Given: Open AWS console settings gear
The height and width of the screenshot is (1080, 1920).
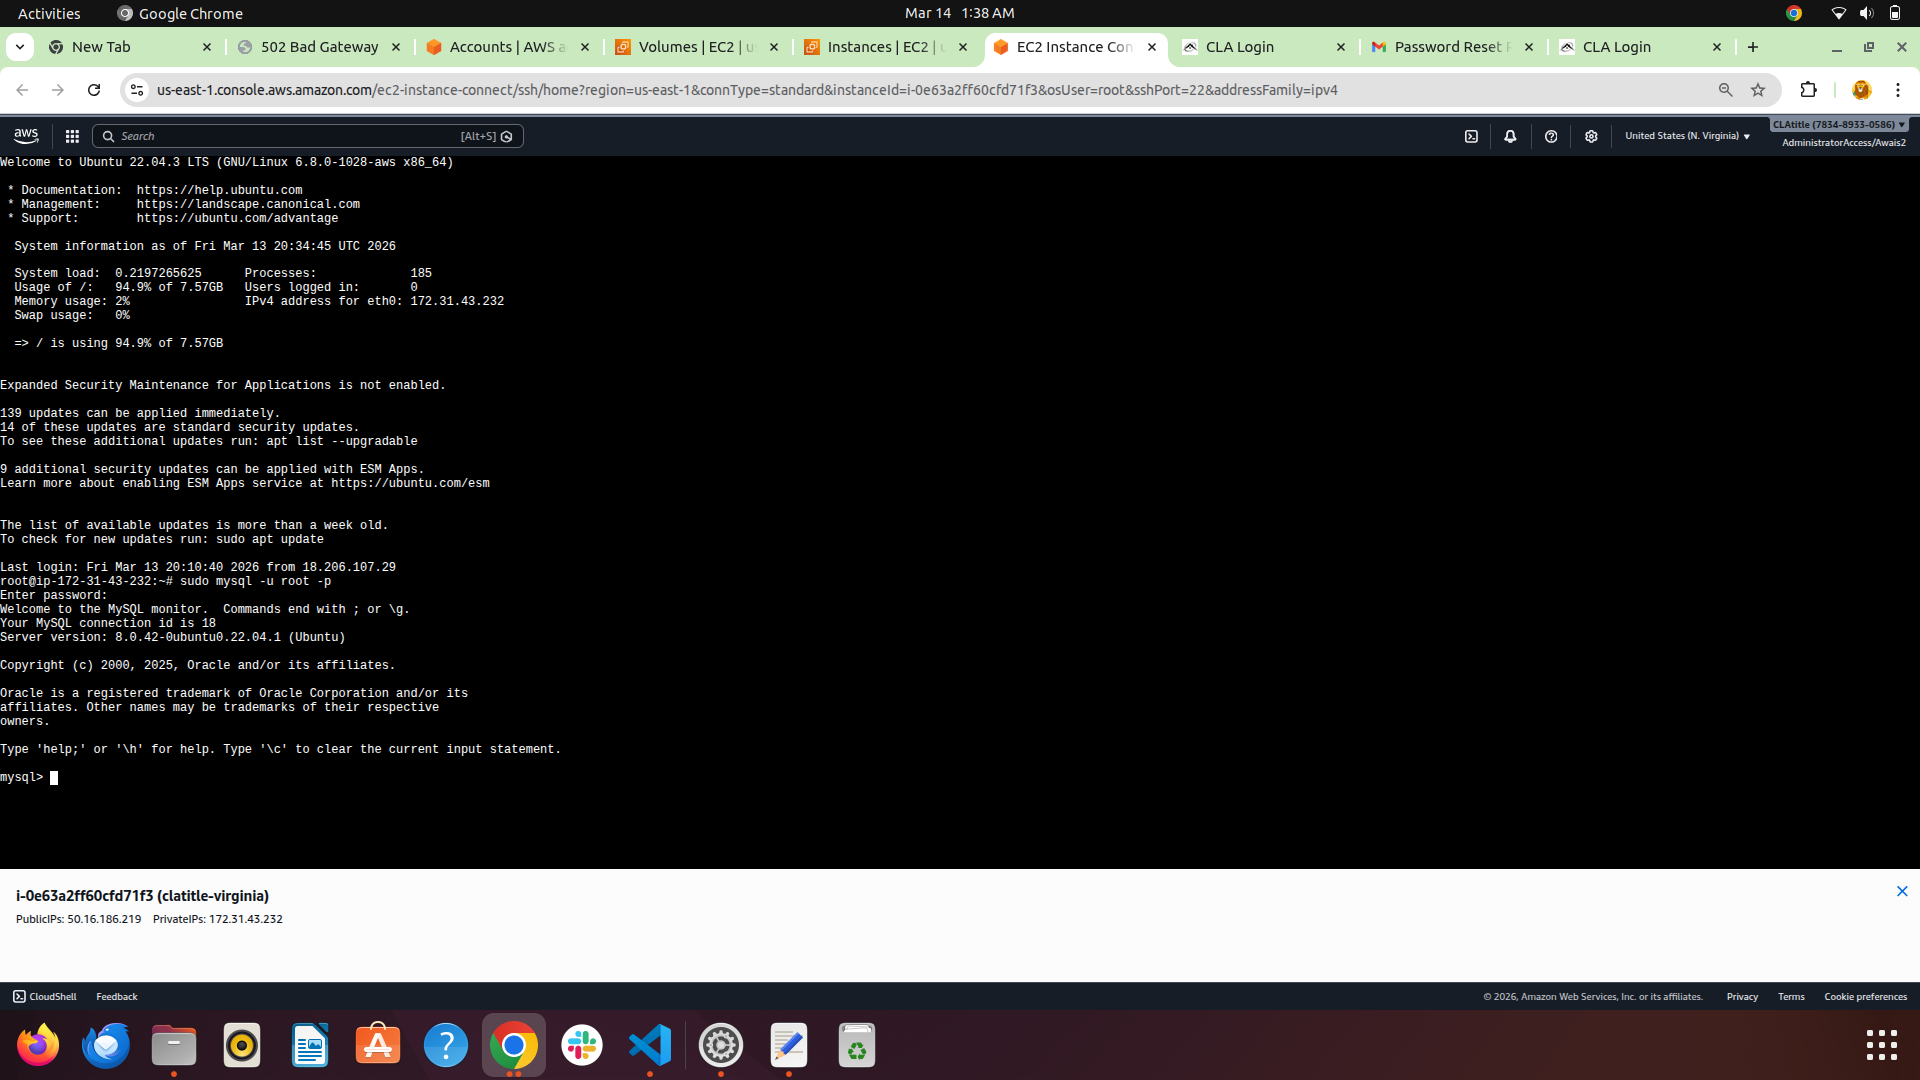Looking at the screenshot, I should [1591, 136].
